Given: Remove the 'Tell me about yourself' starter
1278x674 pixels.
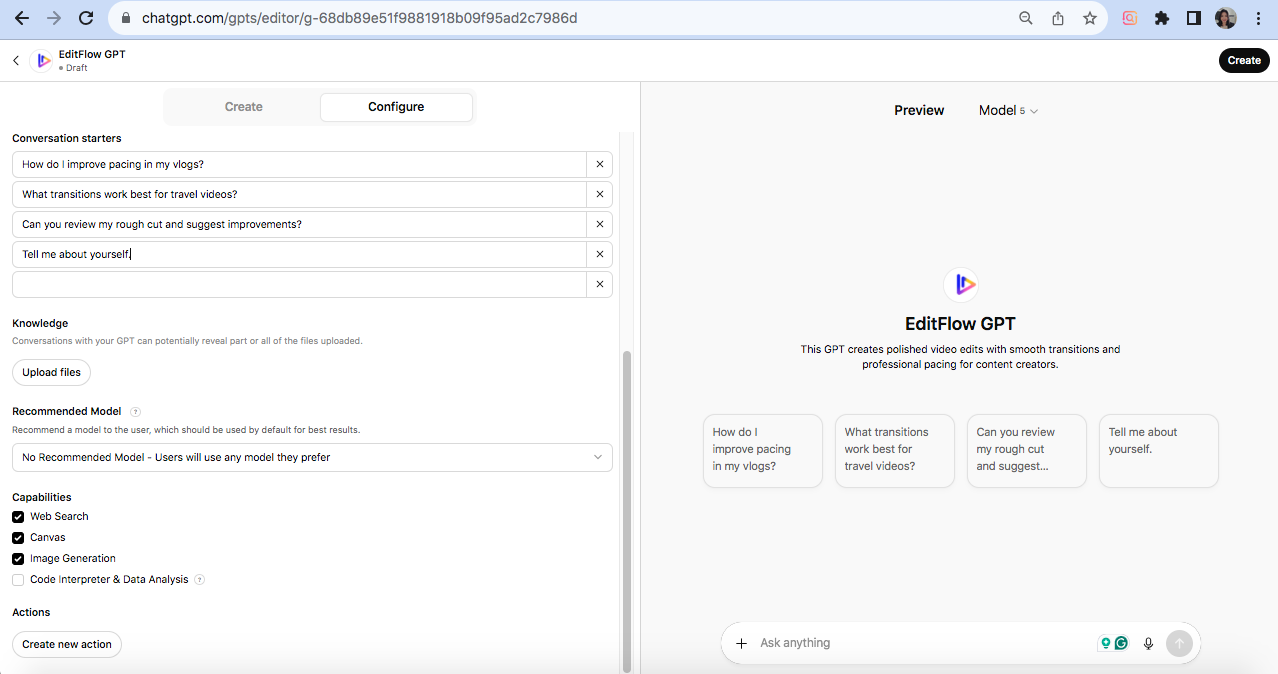Looking at the screenshot, I should [599, 254].
